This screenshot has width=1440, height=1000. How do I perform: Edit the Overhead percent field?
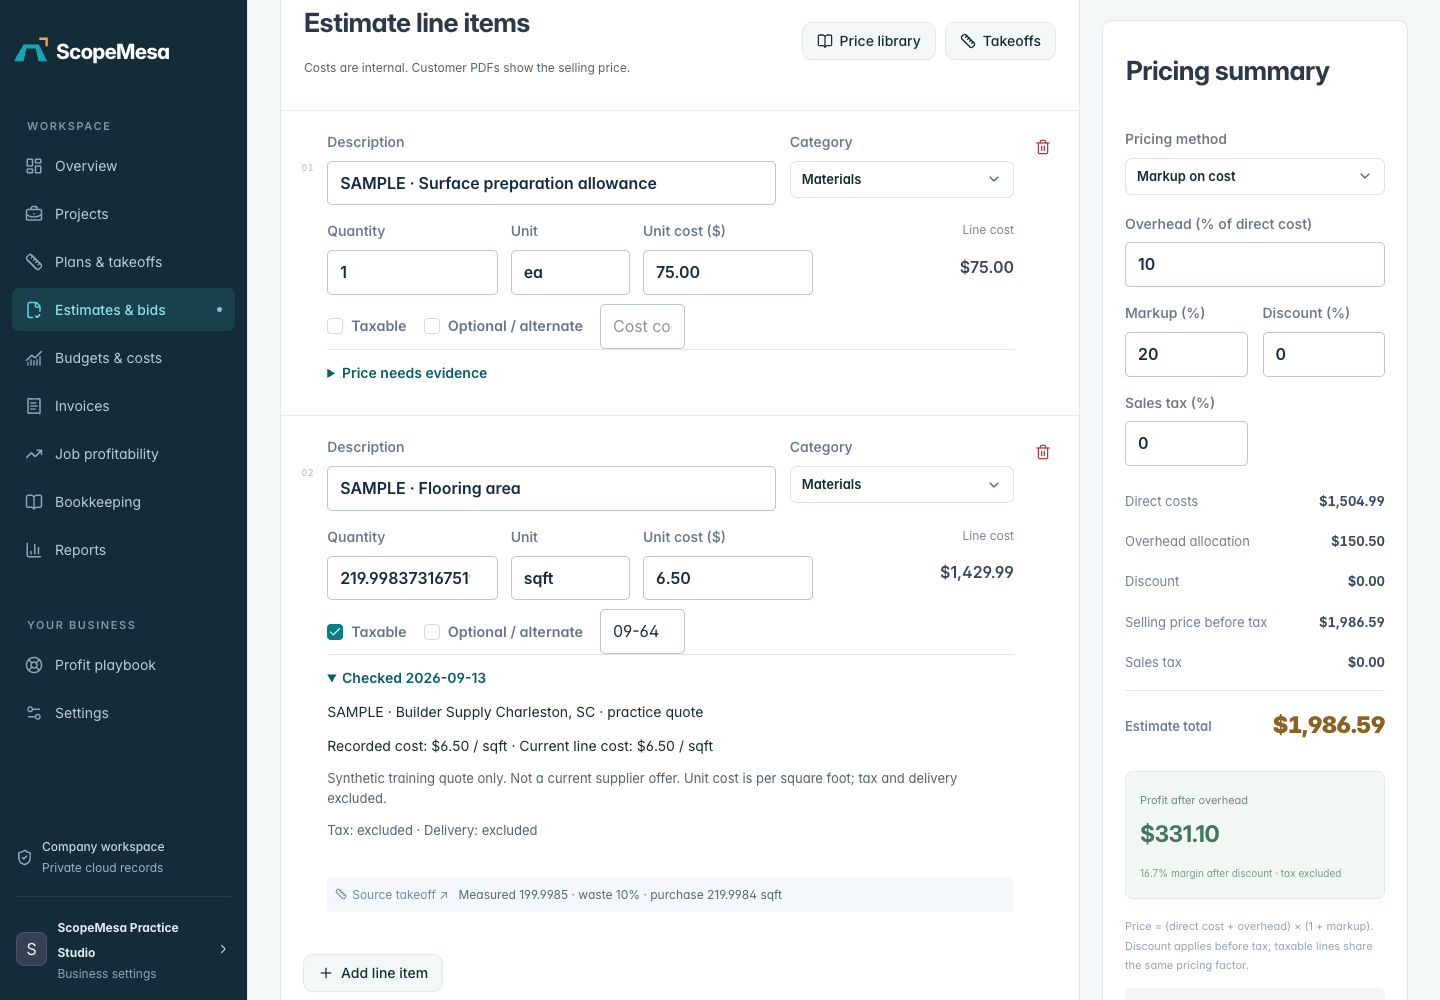1255,264
